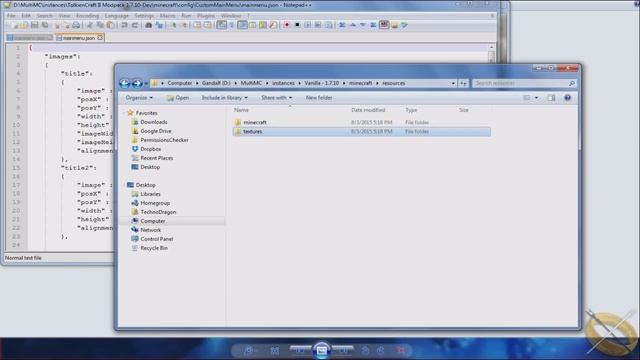Open the Share with dropdown
This screenshot has width=640, height=360.
point(277,98)
